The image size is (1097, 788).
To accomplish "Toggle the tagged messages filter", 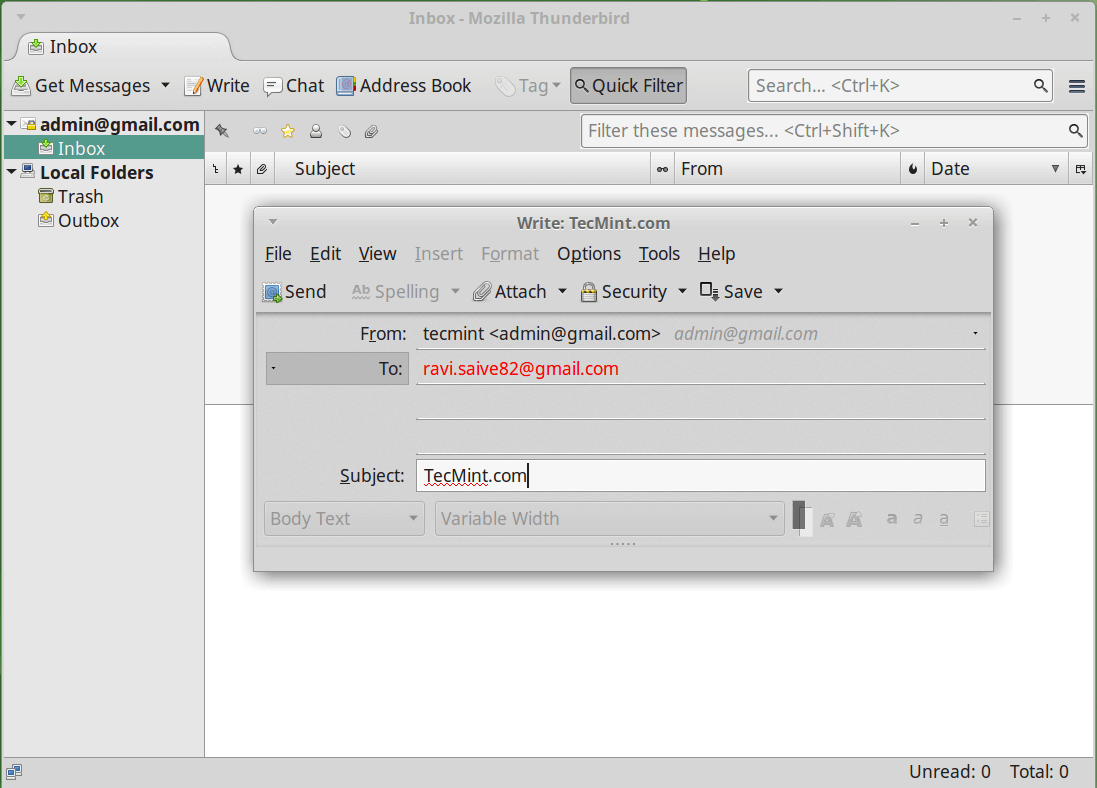I will 344,131.
